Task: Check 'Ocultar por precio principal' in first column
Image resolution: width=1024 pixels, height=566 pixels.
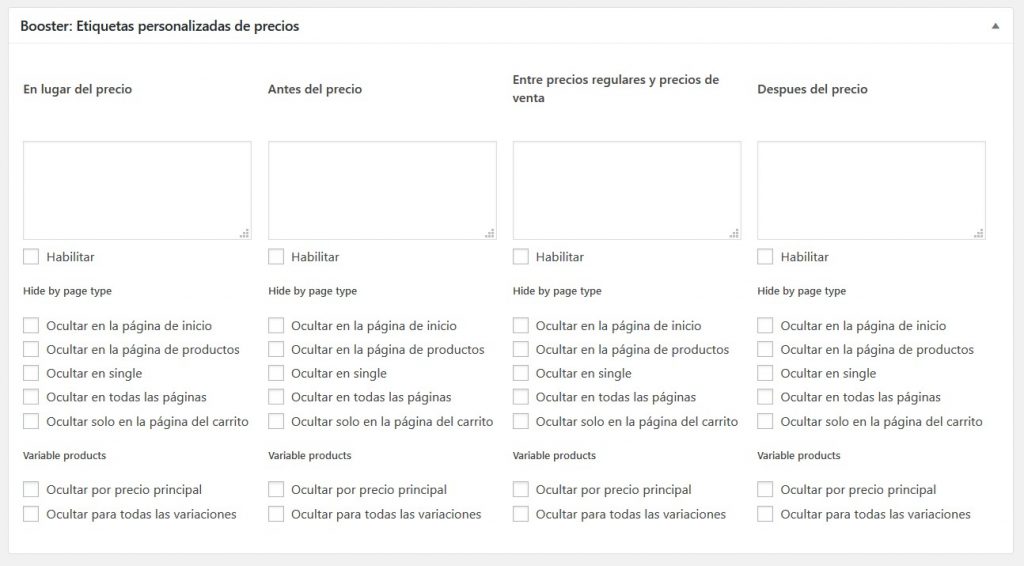Action: pyautogui.click(x=31, y=490)
